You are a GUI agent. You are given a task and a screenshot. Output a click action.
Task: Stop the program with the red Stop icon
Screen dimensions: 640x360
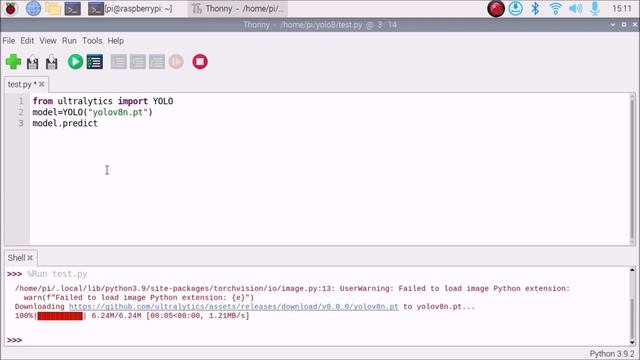tap(200, 62)
